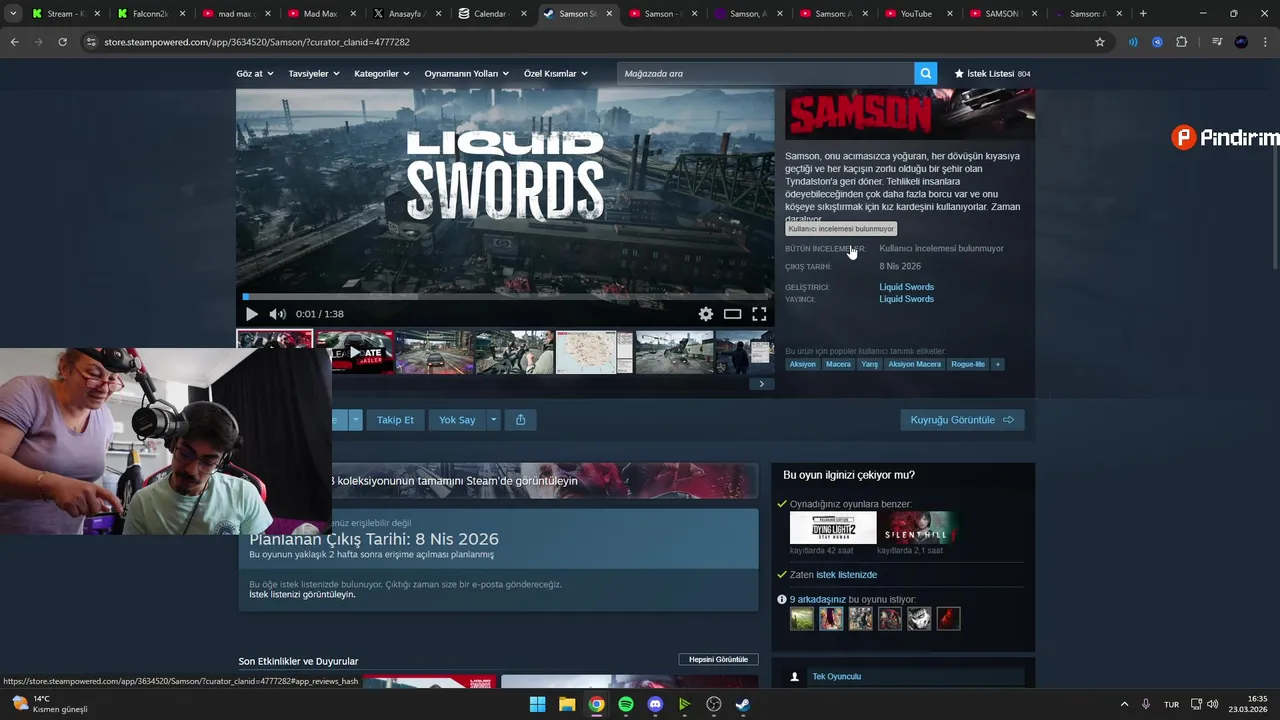1280x720 pixels.
Task: Switch to the Anasayfa X browser tab
Action: point(405,14)
